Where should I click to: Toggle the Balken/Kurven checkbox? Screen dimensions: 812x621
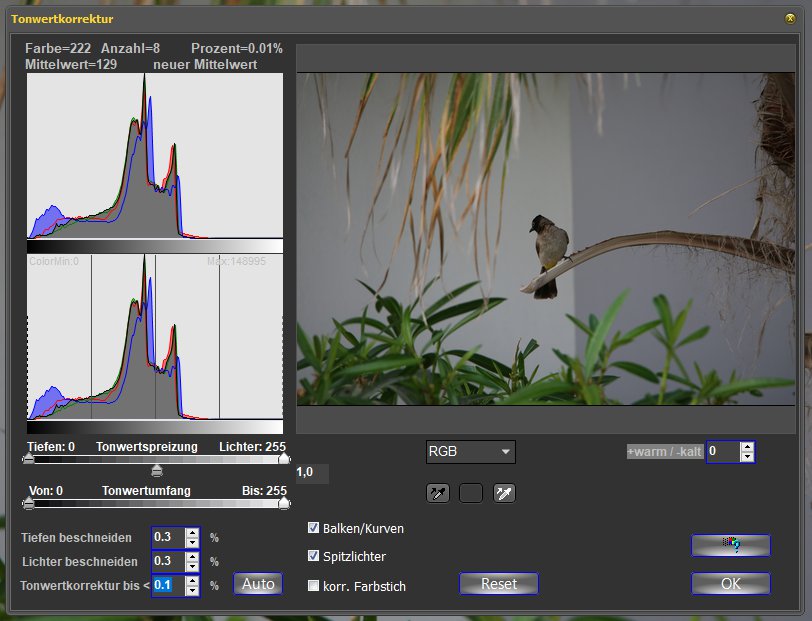[x=314, y=528]
